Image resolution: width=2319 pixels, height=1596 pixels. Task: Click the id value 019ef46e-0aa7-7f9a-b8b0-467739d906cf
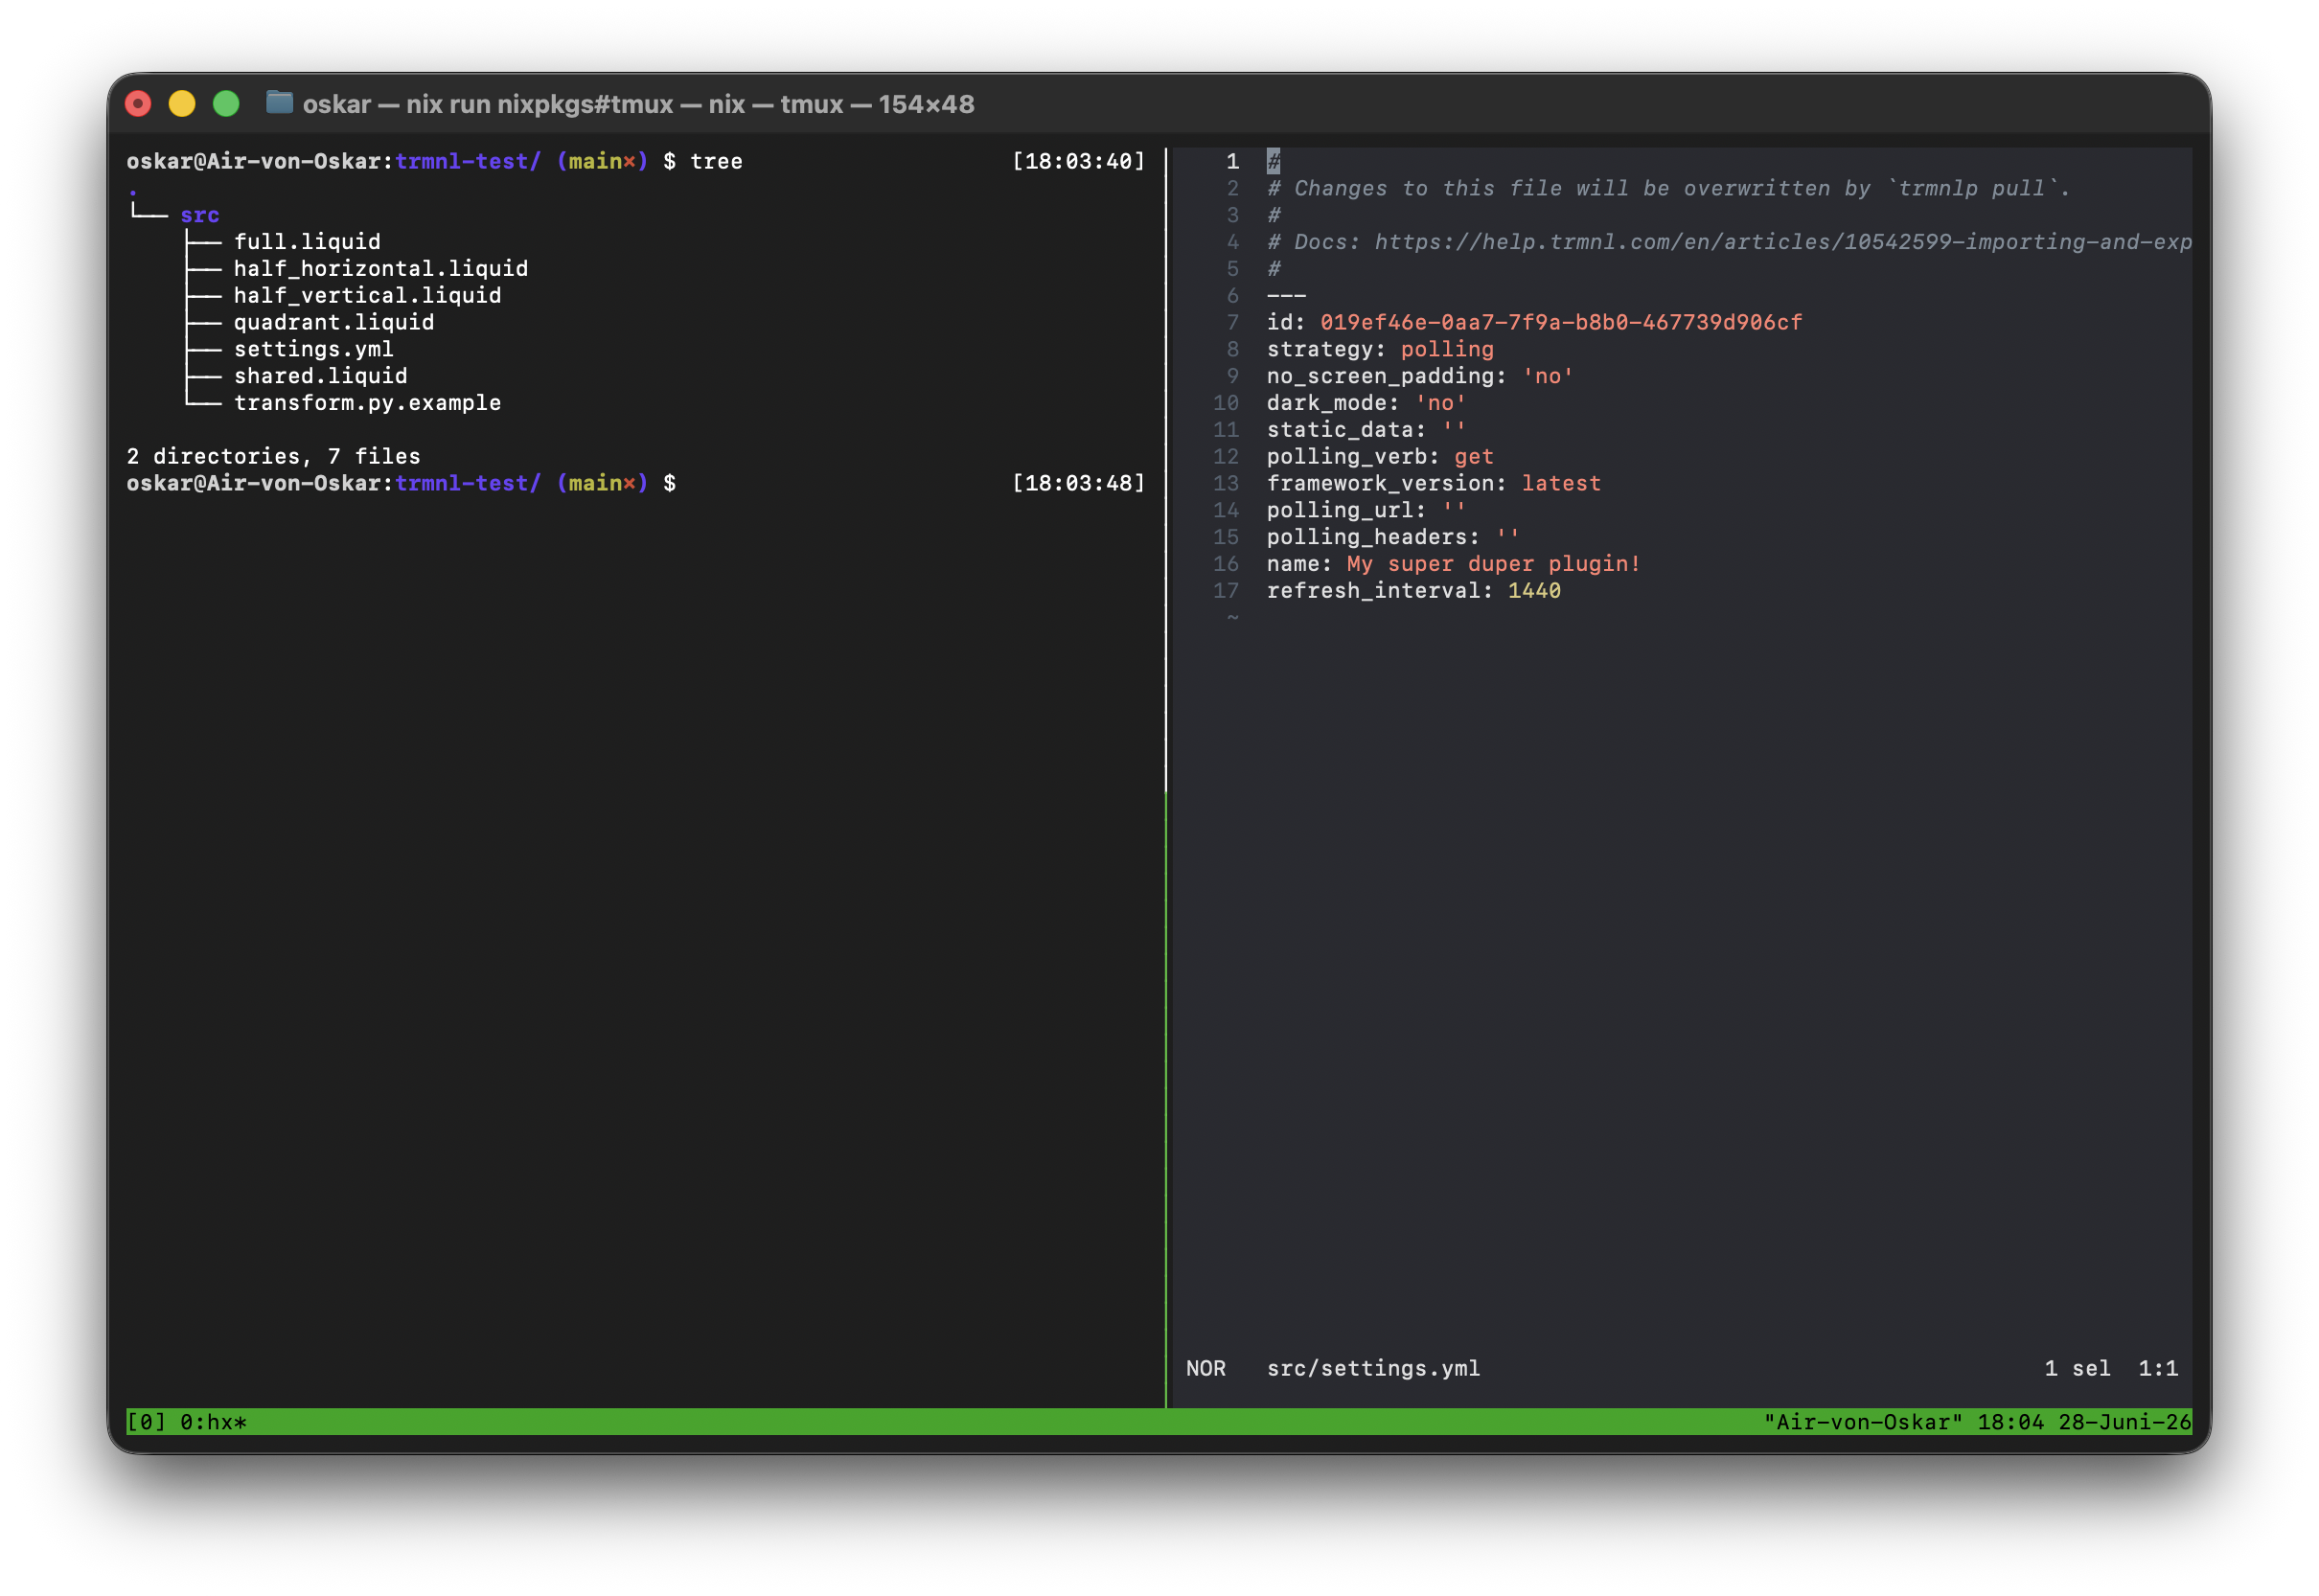click(x=1561, y=323)
